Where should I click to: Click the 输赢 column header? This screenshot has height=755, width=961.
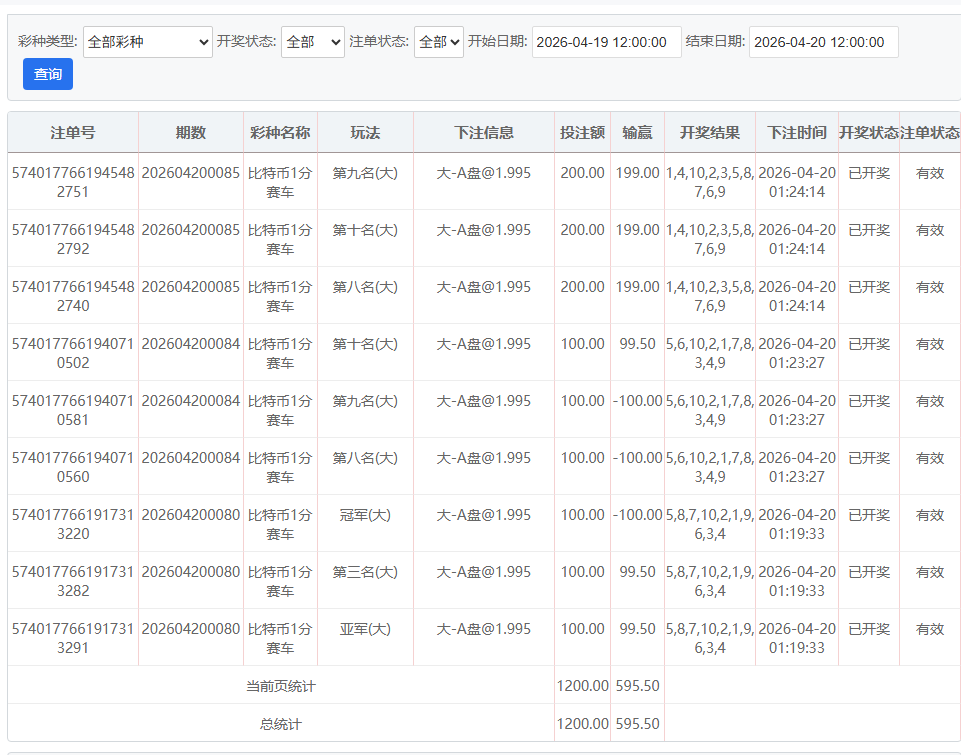637,133
